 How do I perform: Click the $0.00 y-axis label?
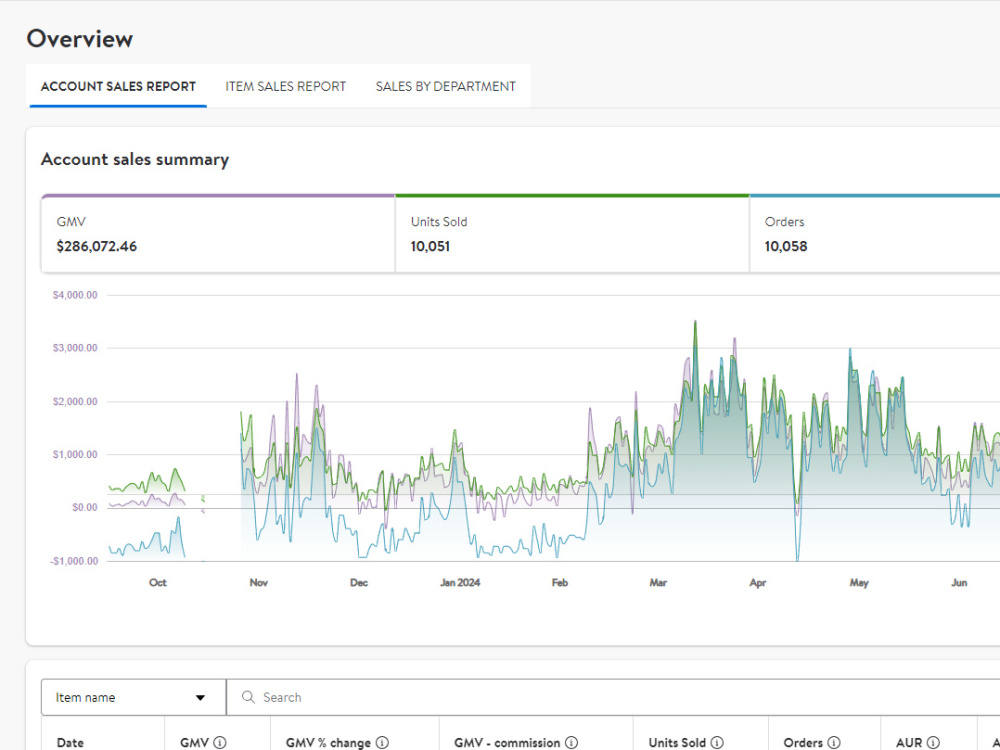pos(85,507)
